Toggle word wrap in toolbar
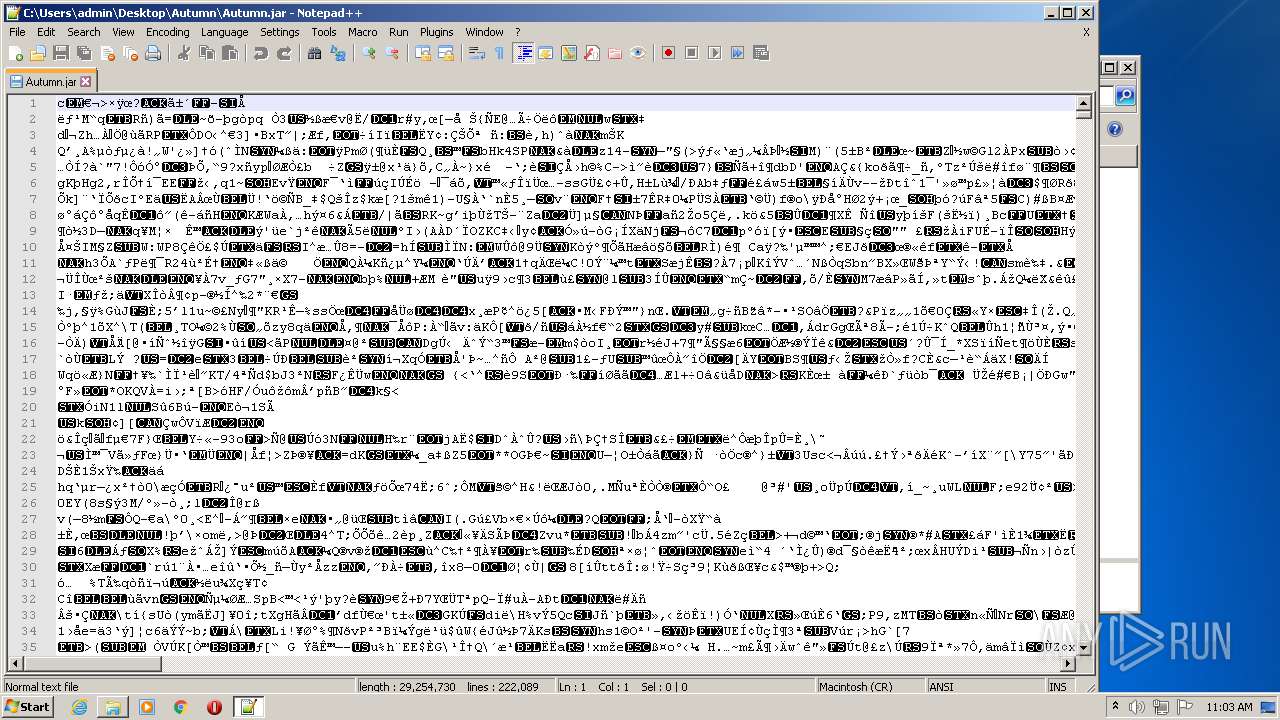Viewport: 1280px width, 720px height. pyautogui.click(x=476, y=53)
